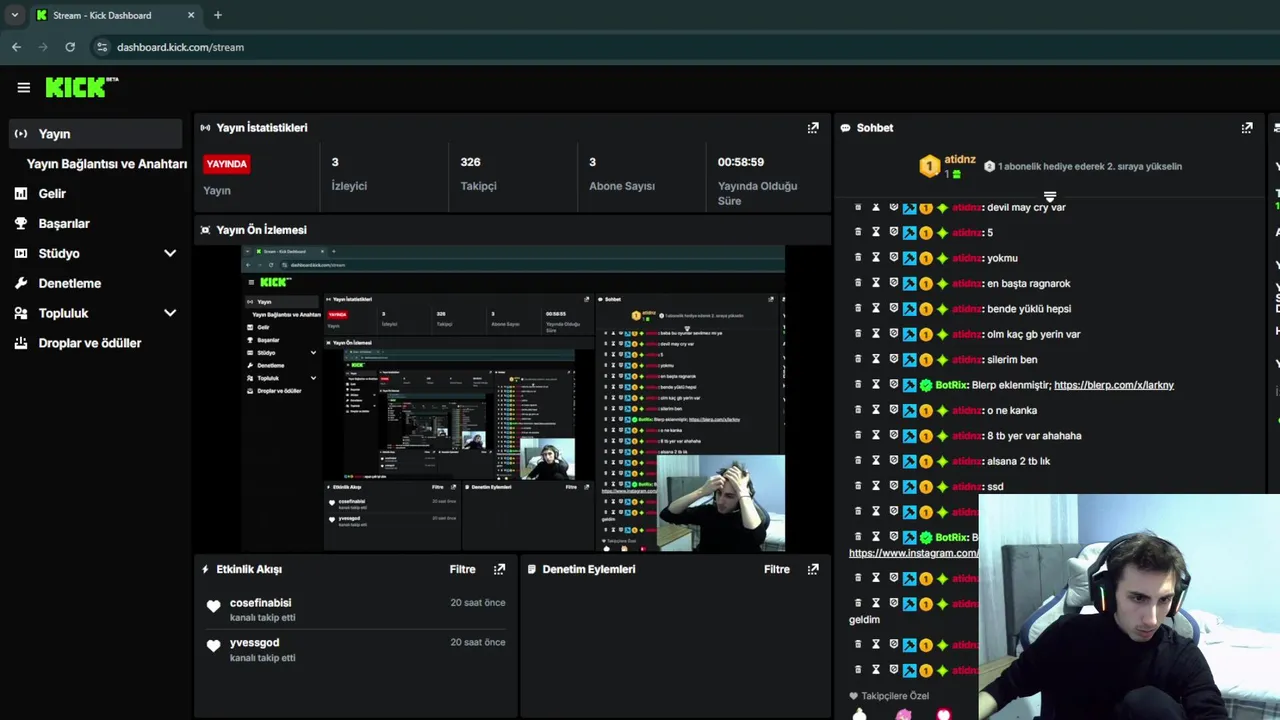Expand the Topluluk sidebar section chevron
This screenshot has width=1280, height=720.
(x=170, y=313)
